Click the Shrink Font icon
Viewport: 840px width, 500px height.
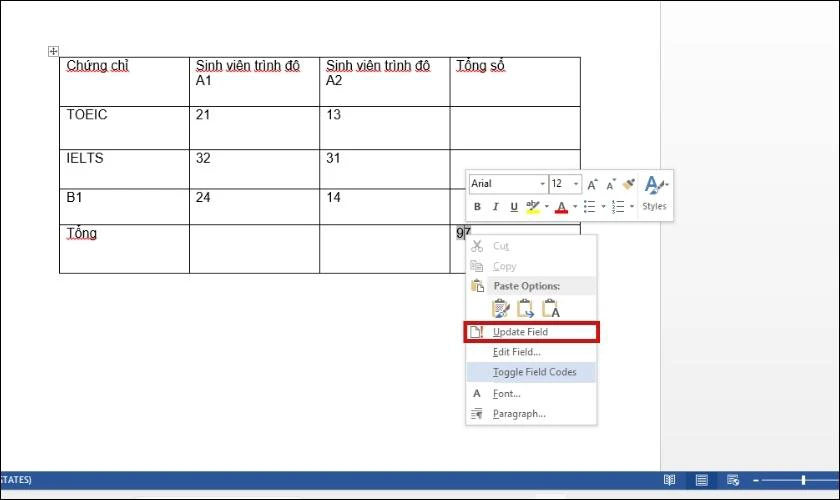(610, 184)
